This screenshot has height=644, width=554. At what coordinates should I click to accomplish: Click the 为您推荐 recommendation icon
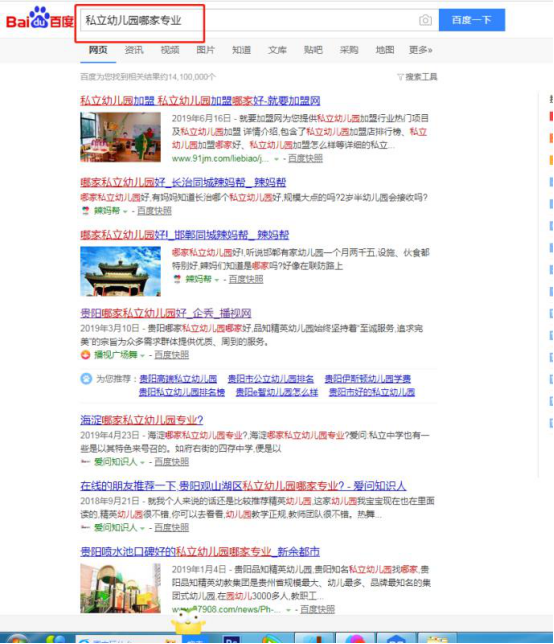(86, 379)
